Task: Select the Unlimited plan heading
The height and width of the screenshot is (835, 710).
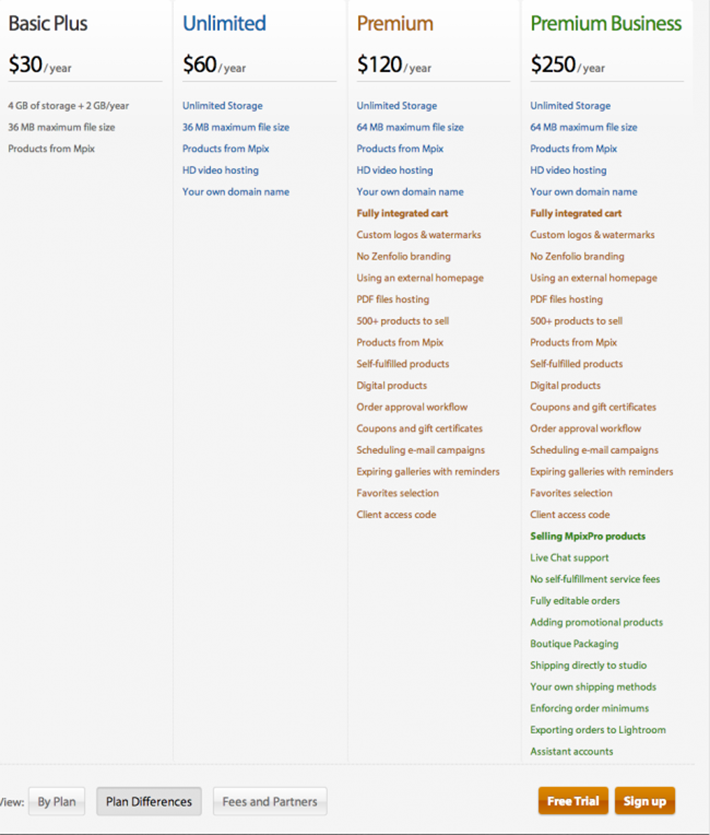Action: (x=224, y=23)
